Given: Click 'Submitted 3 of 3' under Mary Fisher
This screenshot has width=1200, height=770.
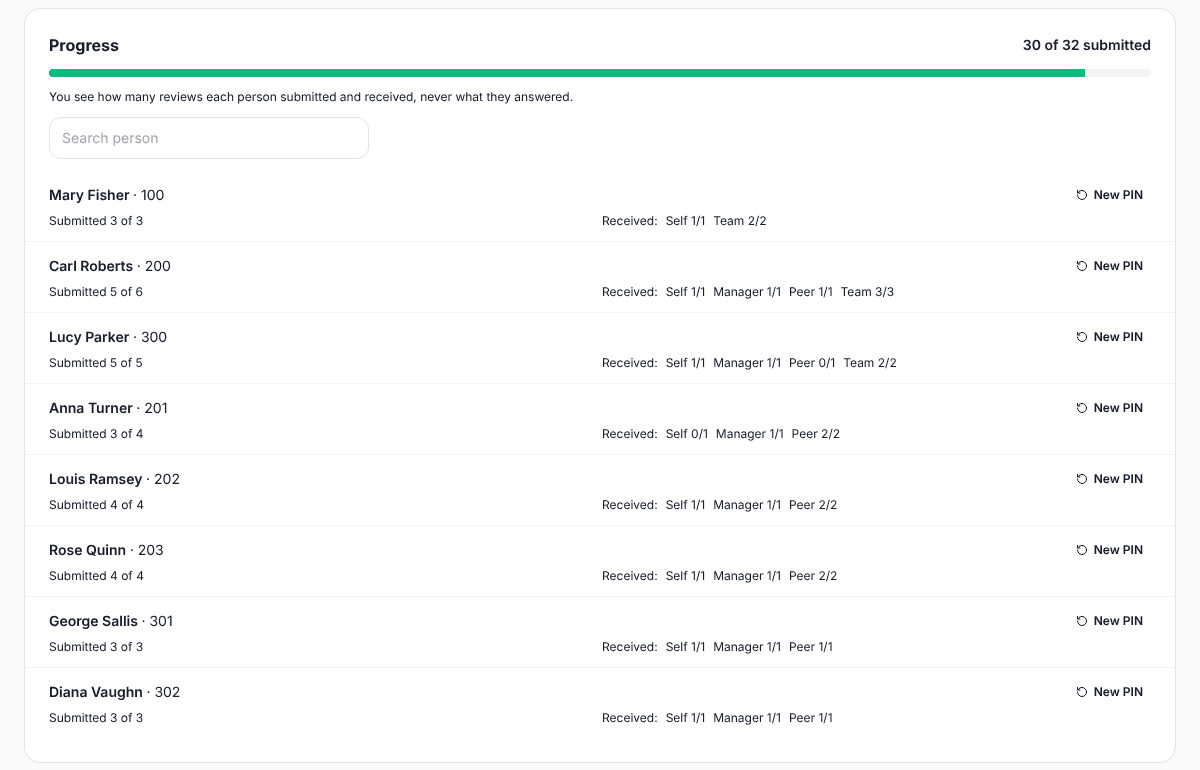Looking at the screenshot, I should click(x=96, y=221).
